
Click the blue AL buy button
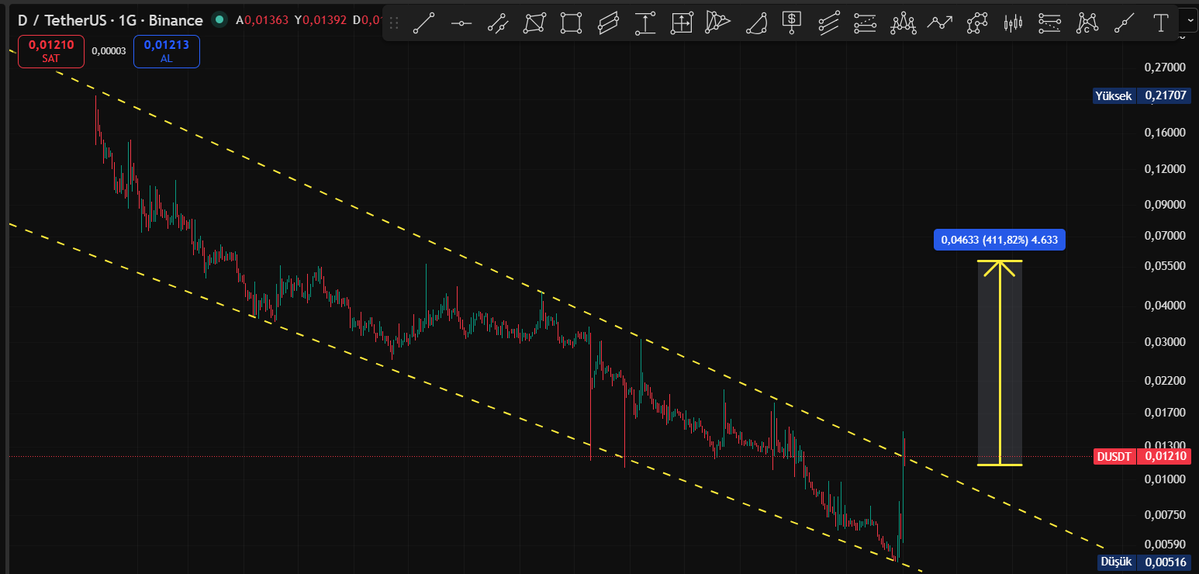[166, 53]
